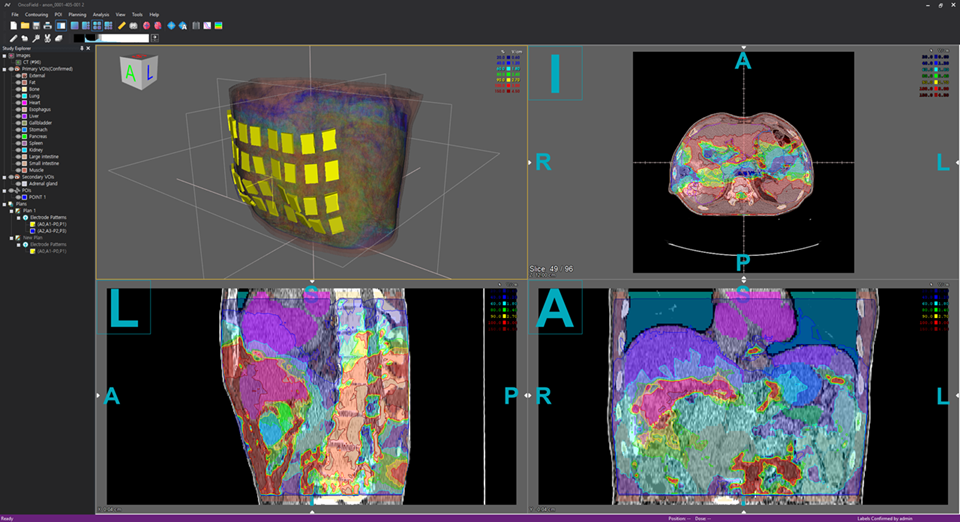Pin the Study Explorer panel

click(x=82, y=48)
